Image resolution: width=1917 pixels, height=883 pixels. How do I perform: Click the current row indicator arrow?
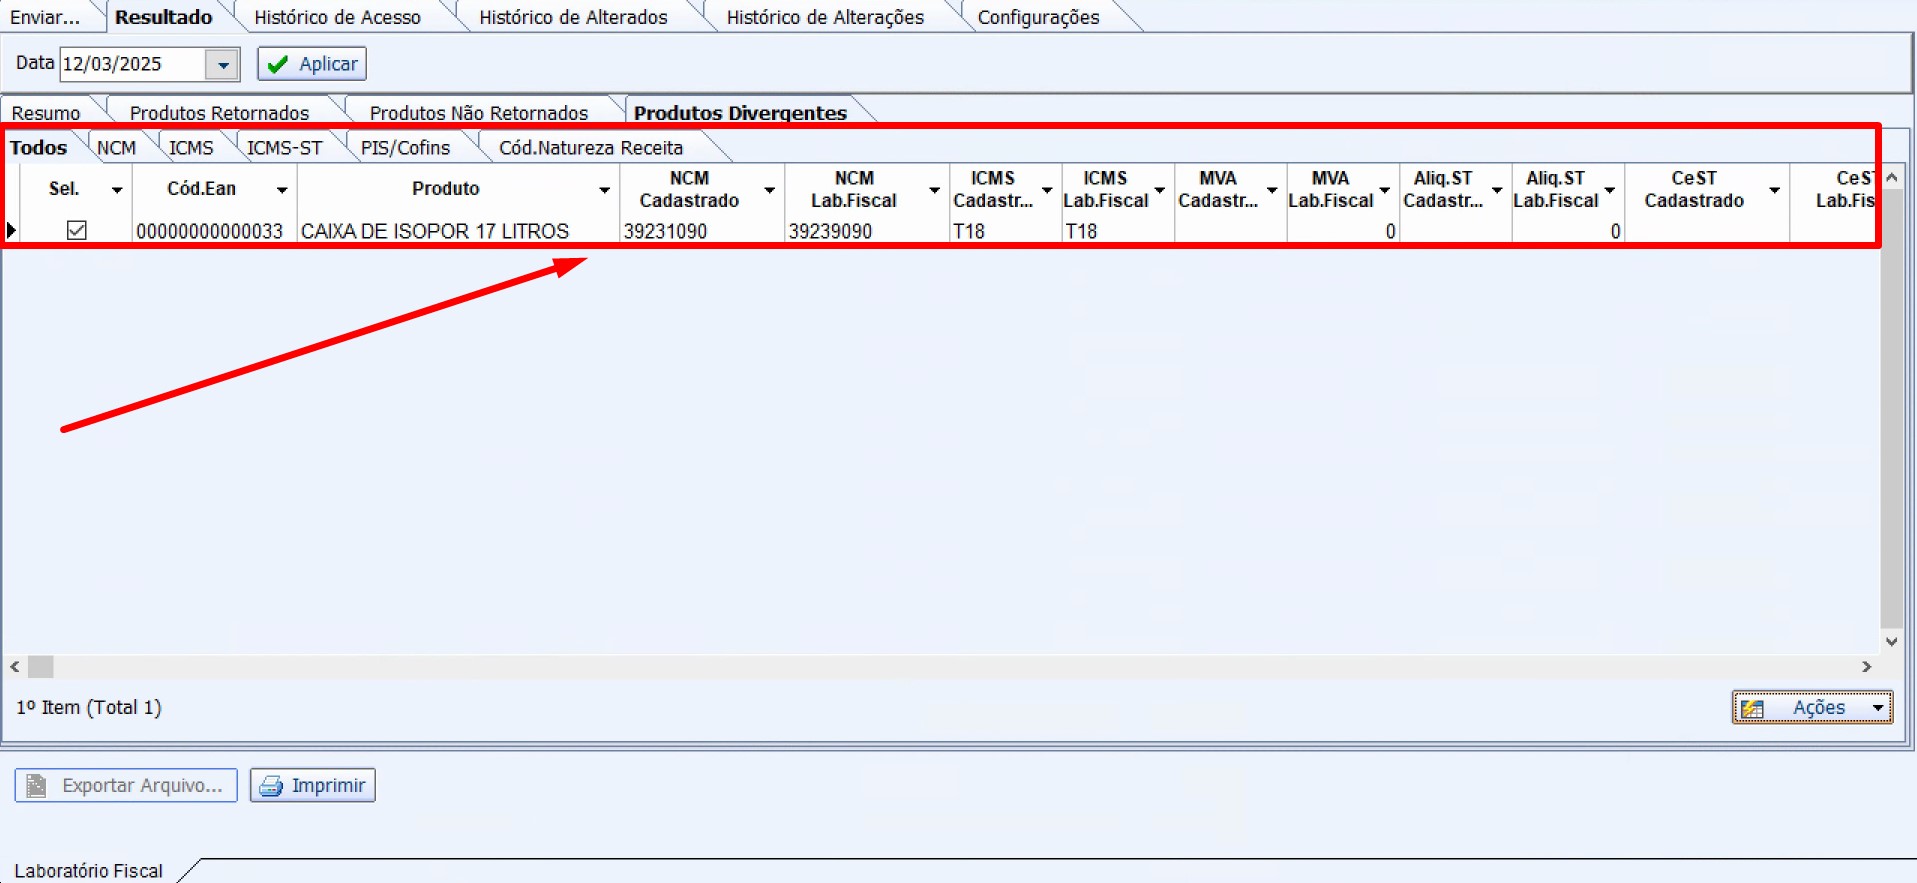tap(11, 231)
